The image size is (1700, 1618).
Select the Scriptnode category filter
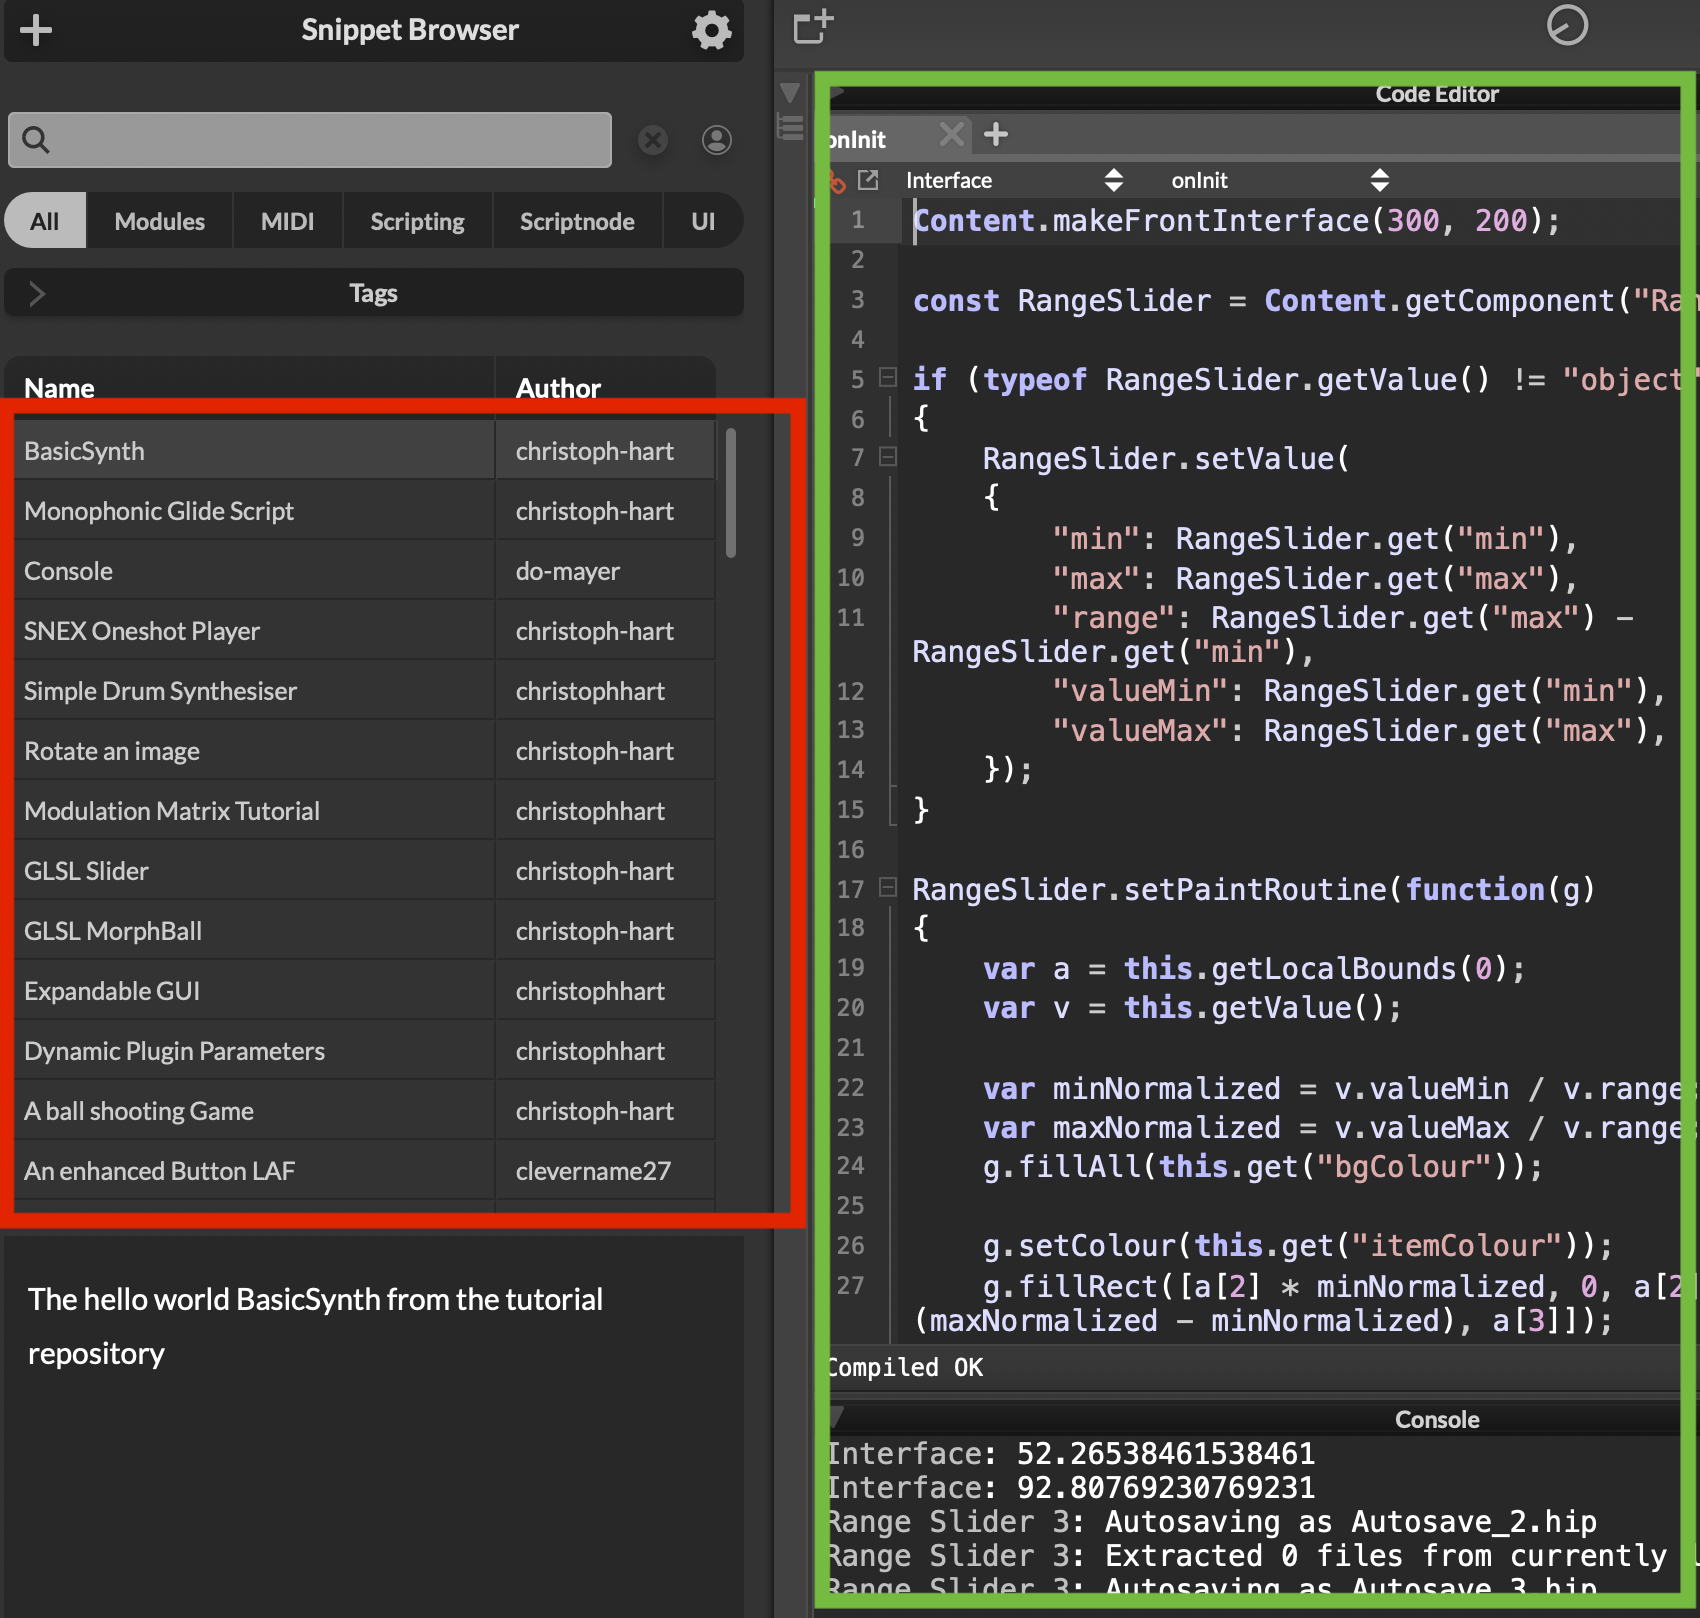pos(577,221)
